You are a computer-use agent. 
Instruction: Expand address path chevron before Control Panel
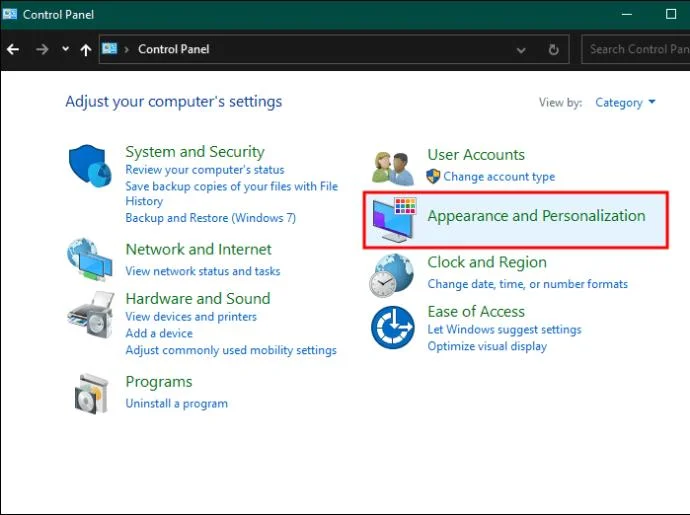[127, 49]
